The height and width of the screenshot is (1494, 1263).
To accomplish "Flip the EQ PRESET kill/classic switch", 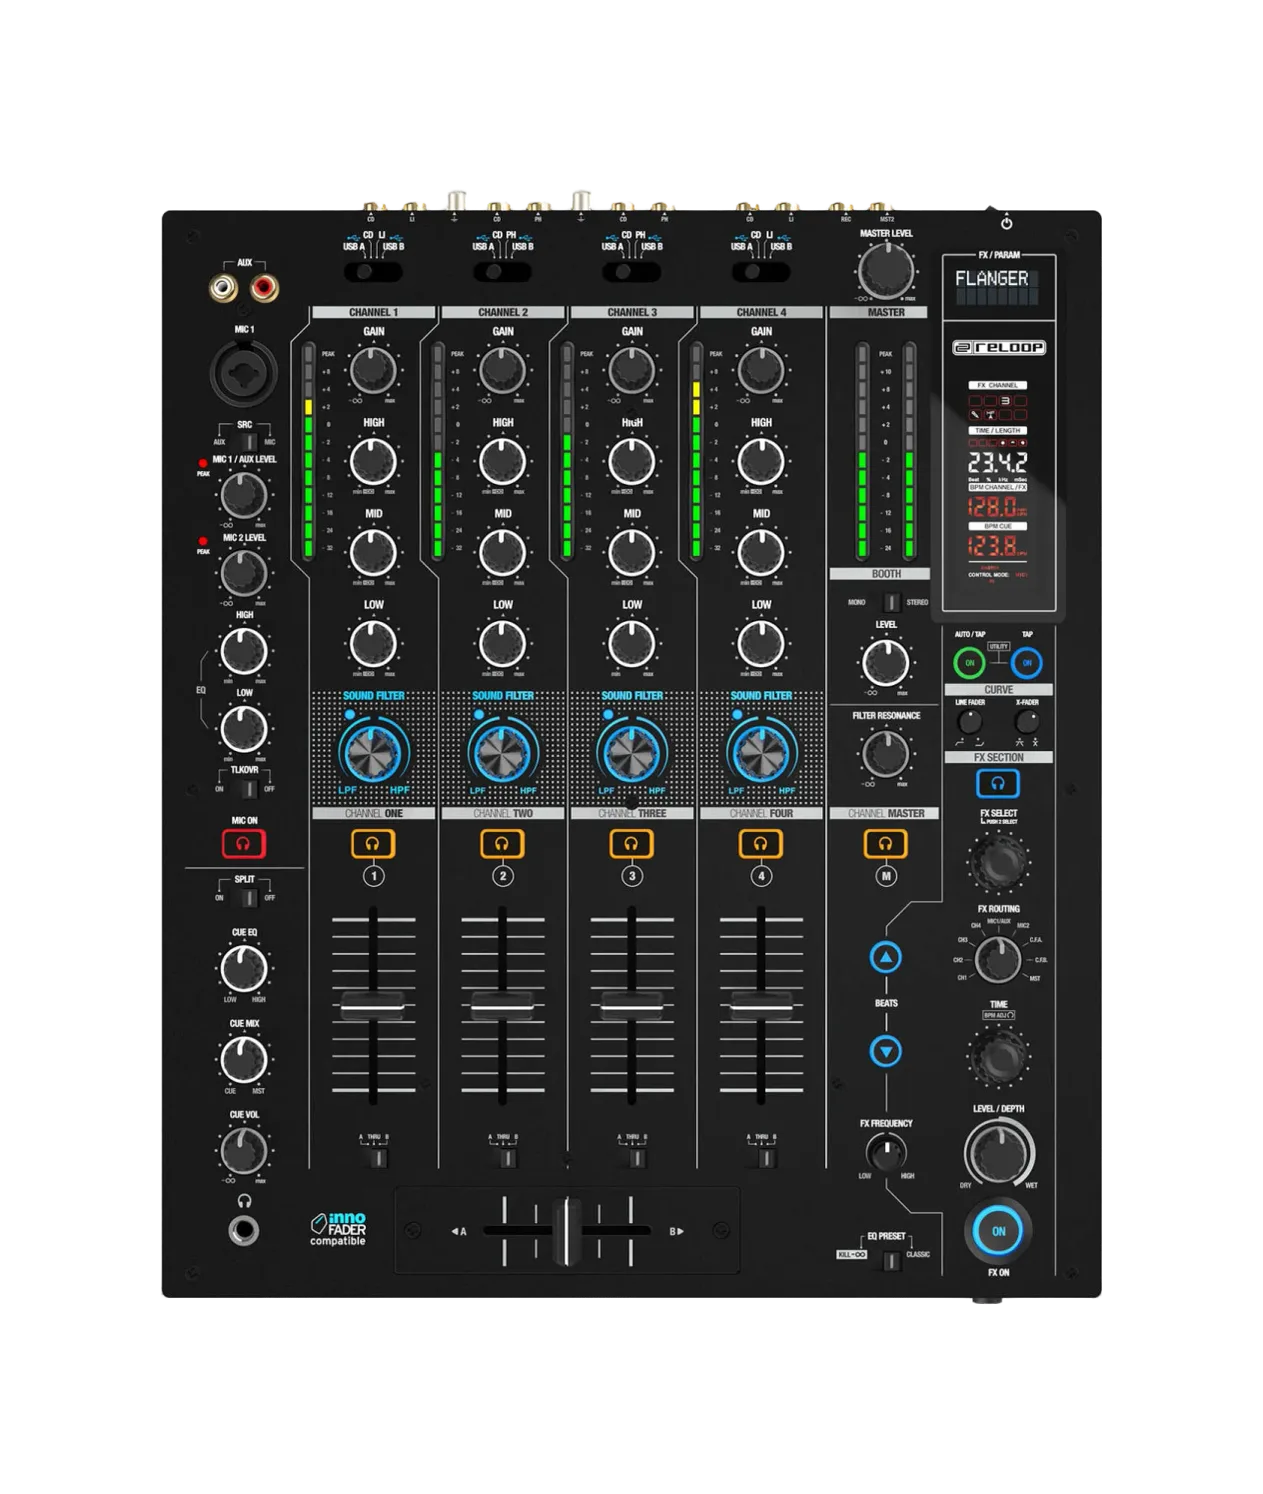I will (889, 1260).
